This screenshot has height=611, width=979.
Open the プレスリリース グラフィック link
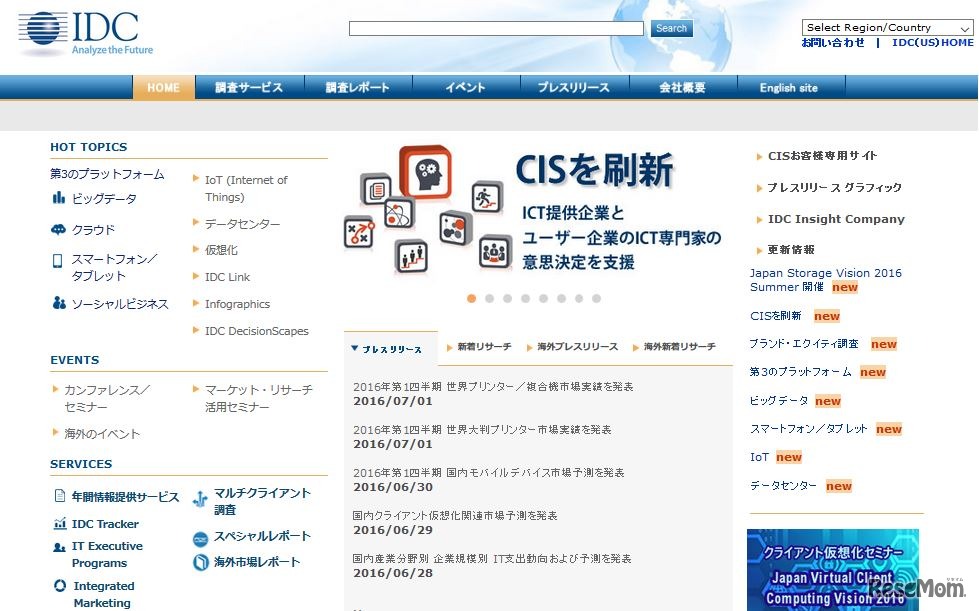835,187
